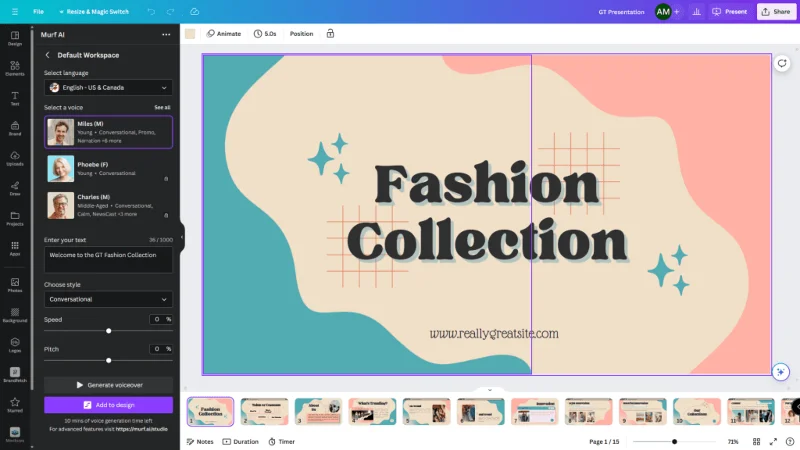Select page 4 What's Trending thumbnail
Viewport: 800px width, 450px height.
372,411
